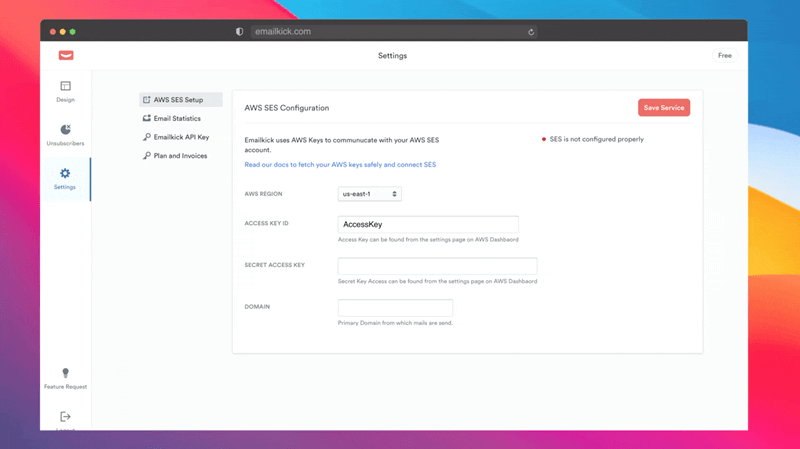Open the Design section icon
The image size is (800, 449).
[65, 86]
